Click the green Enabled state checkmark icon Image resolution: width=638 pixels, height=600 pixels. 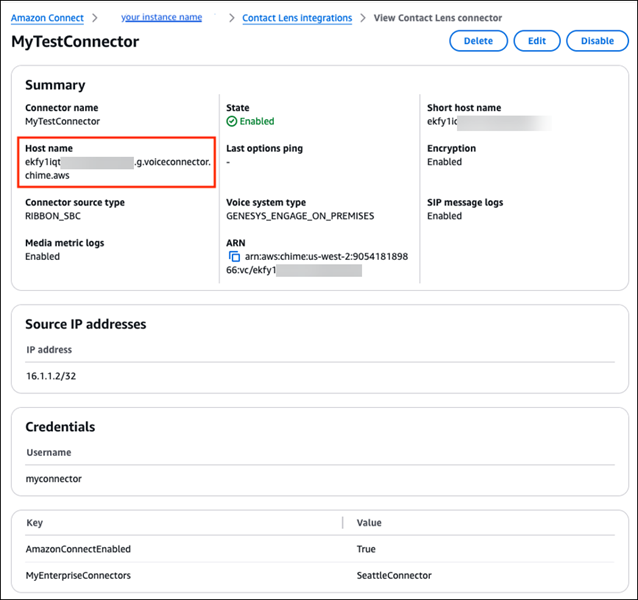pyautogui.click(x=232, y=121)
